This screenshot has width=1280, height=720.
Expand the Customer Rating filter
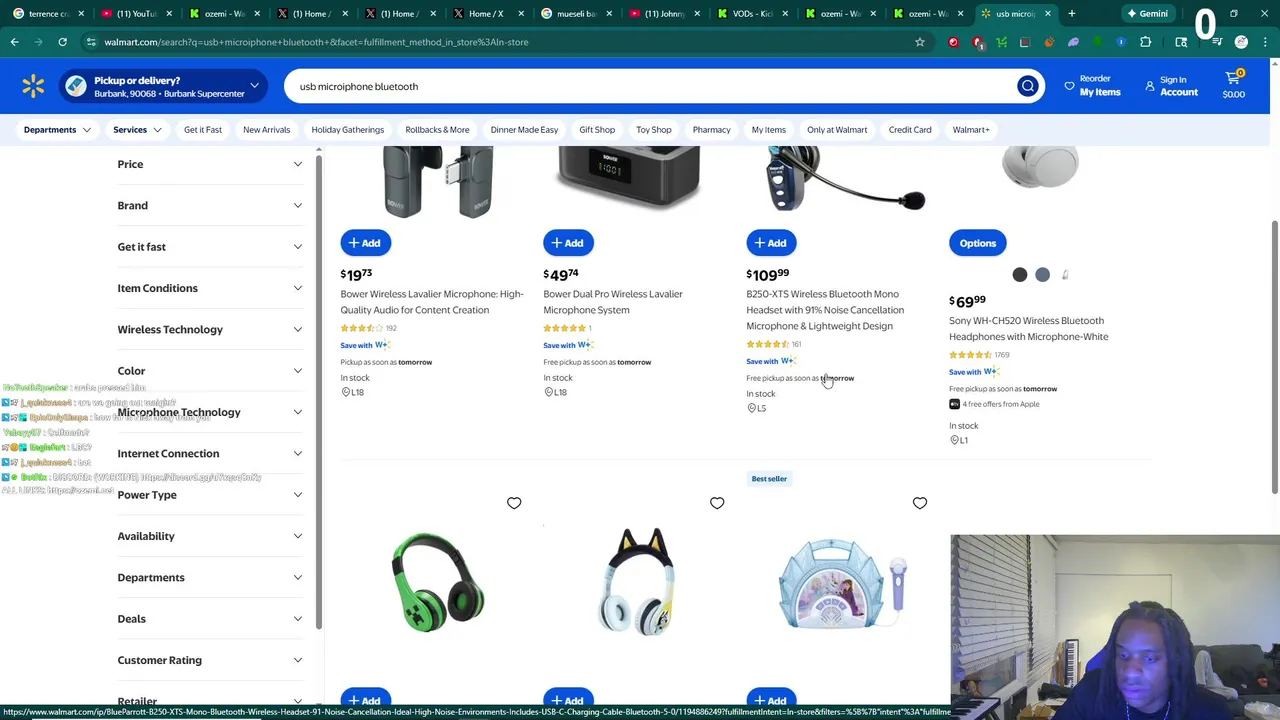[209, 660]
